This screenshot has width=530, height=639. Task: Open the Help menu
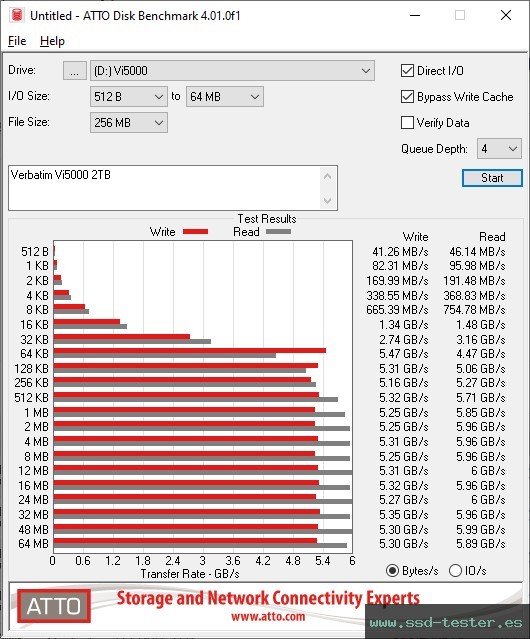tap(52, 41)
